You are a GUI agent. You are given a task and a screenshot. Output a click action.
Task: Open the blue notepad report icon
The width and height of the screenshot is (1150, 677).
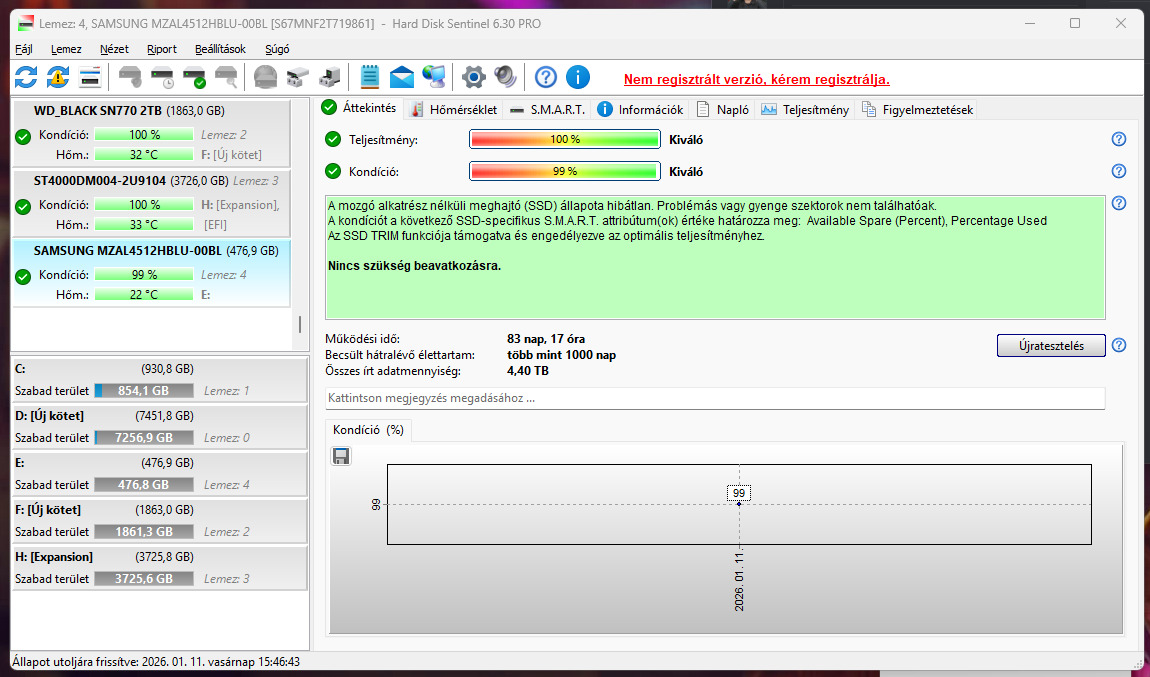(x=370, y=76)
